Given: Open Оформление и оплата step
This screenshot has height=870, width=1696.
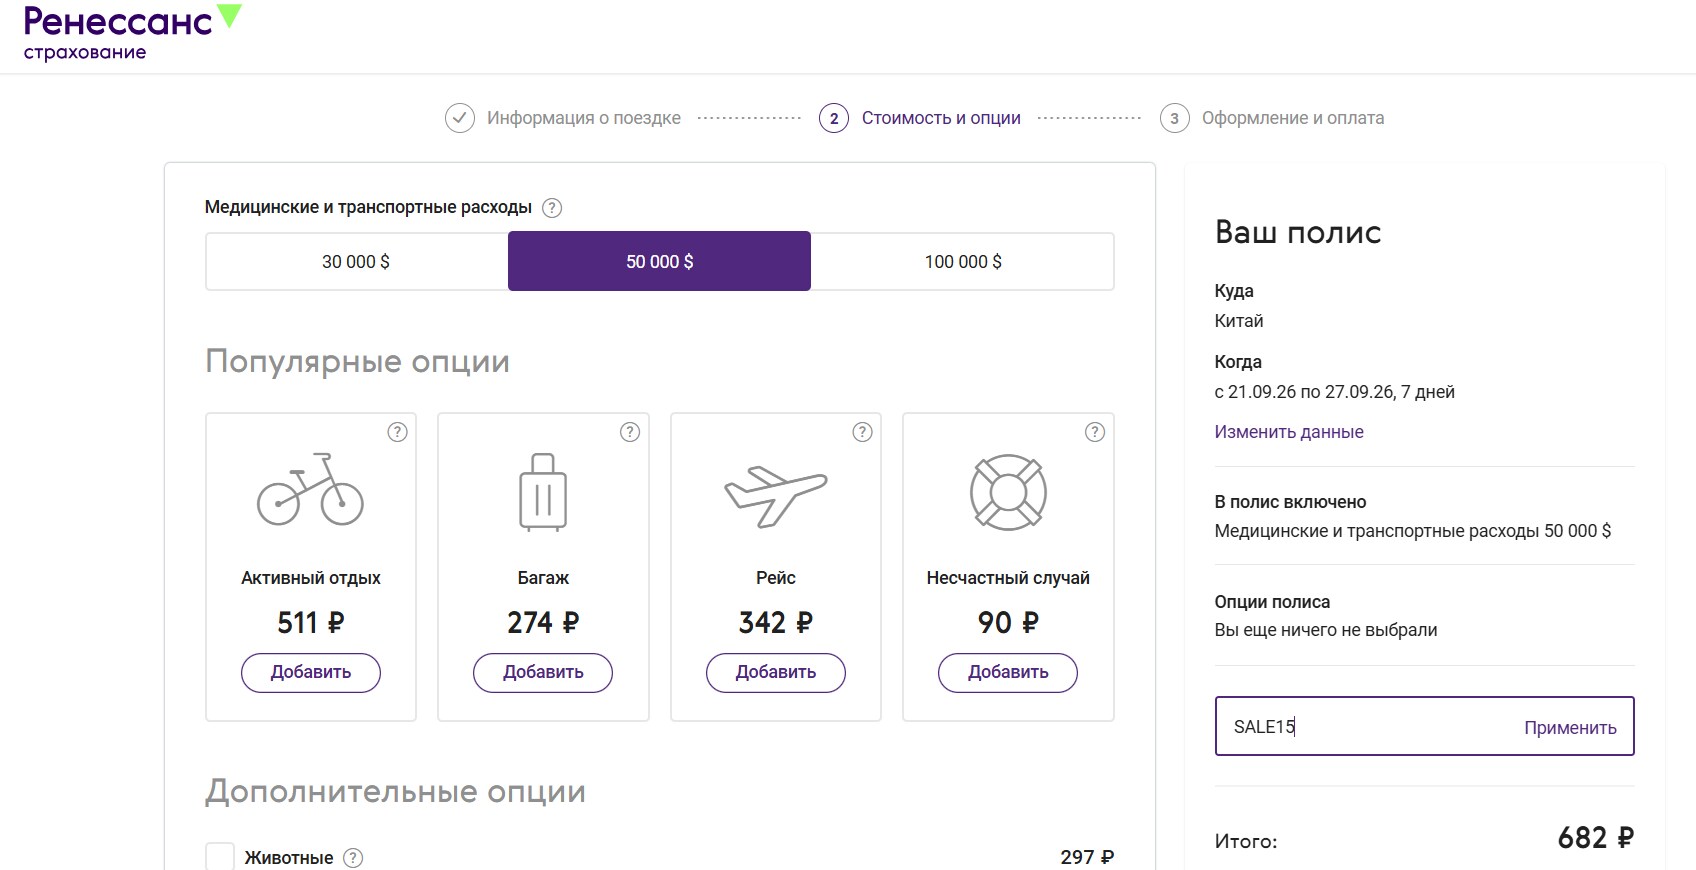Looking at the screenshot, I should 1293,118.
